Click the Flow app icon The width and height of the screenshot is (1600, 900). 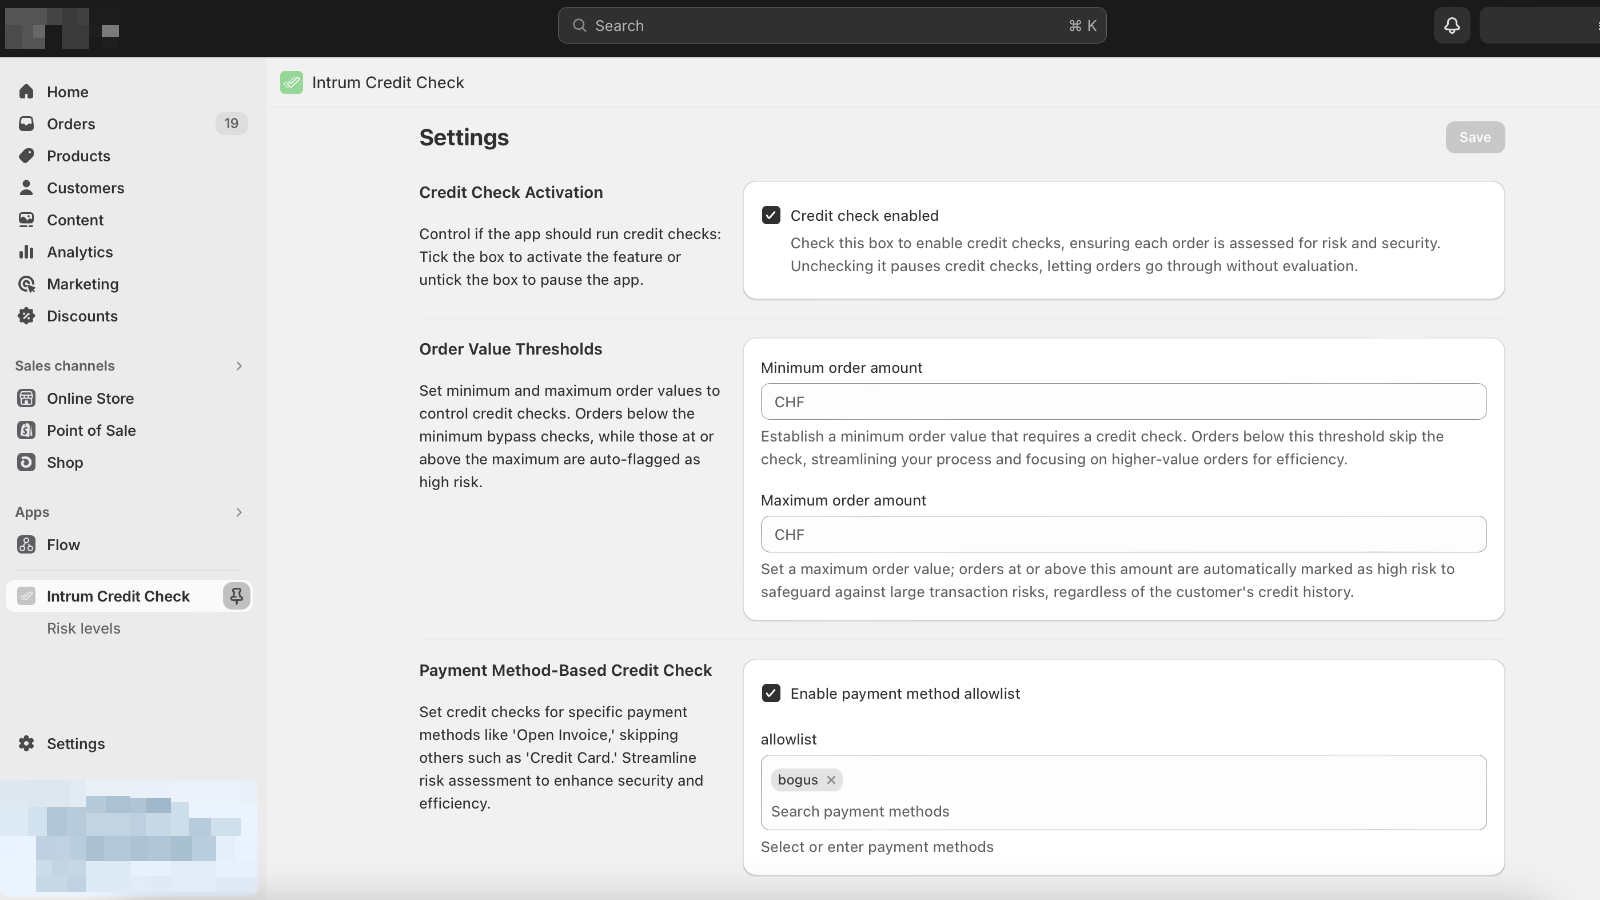(27, 545)
